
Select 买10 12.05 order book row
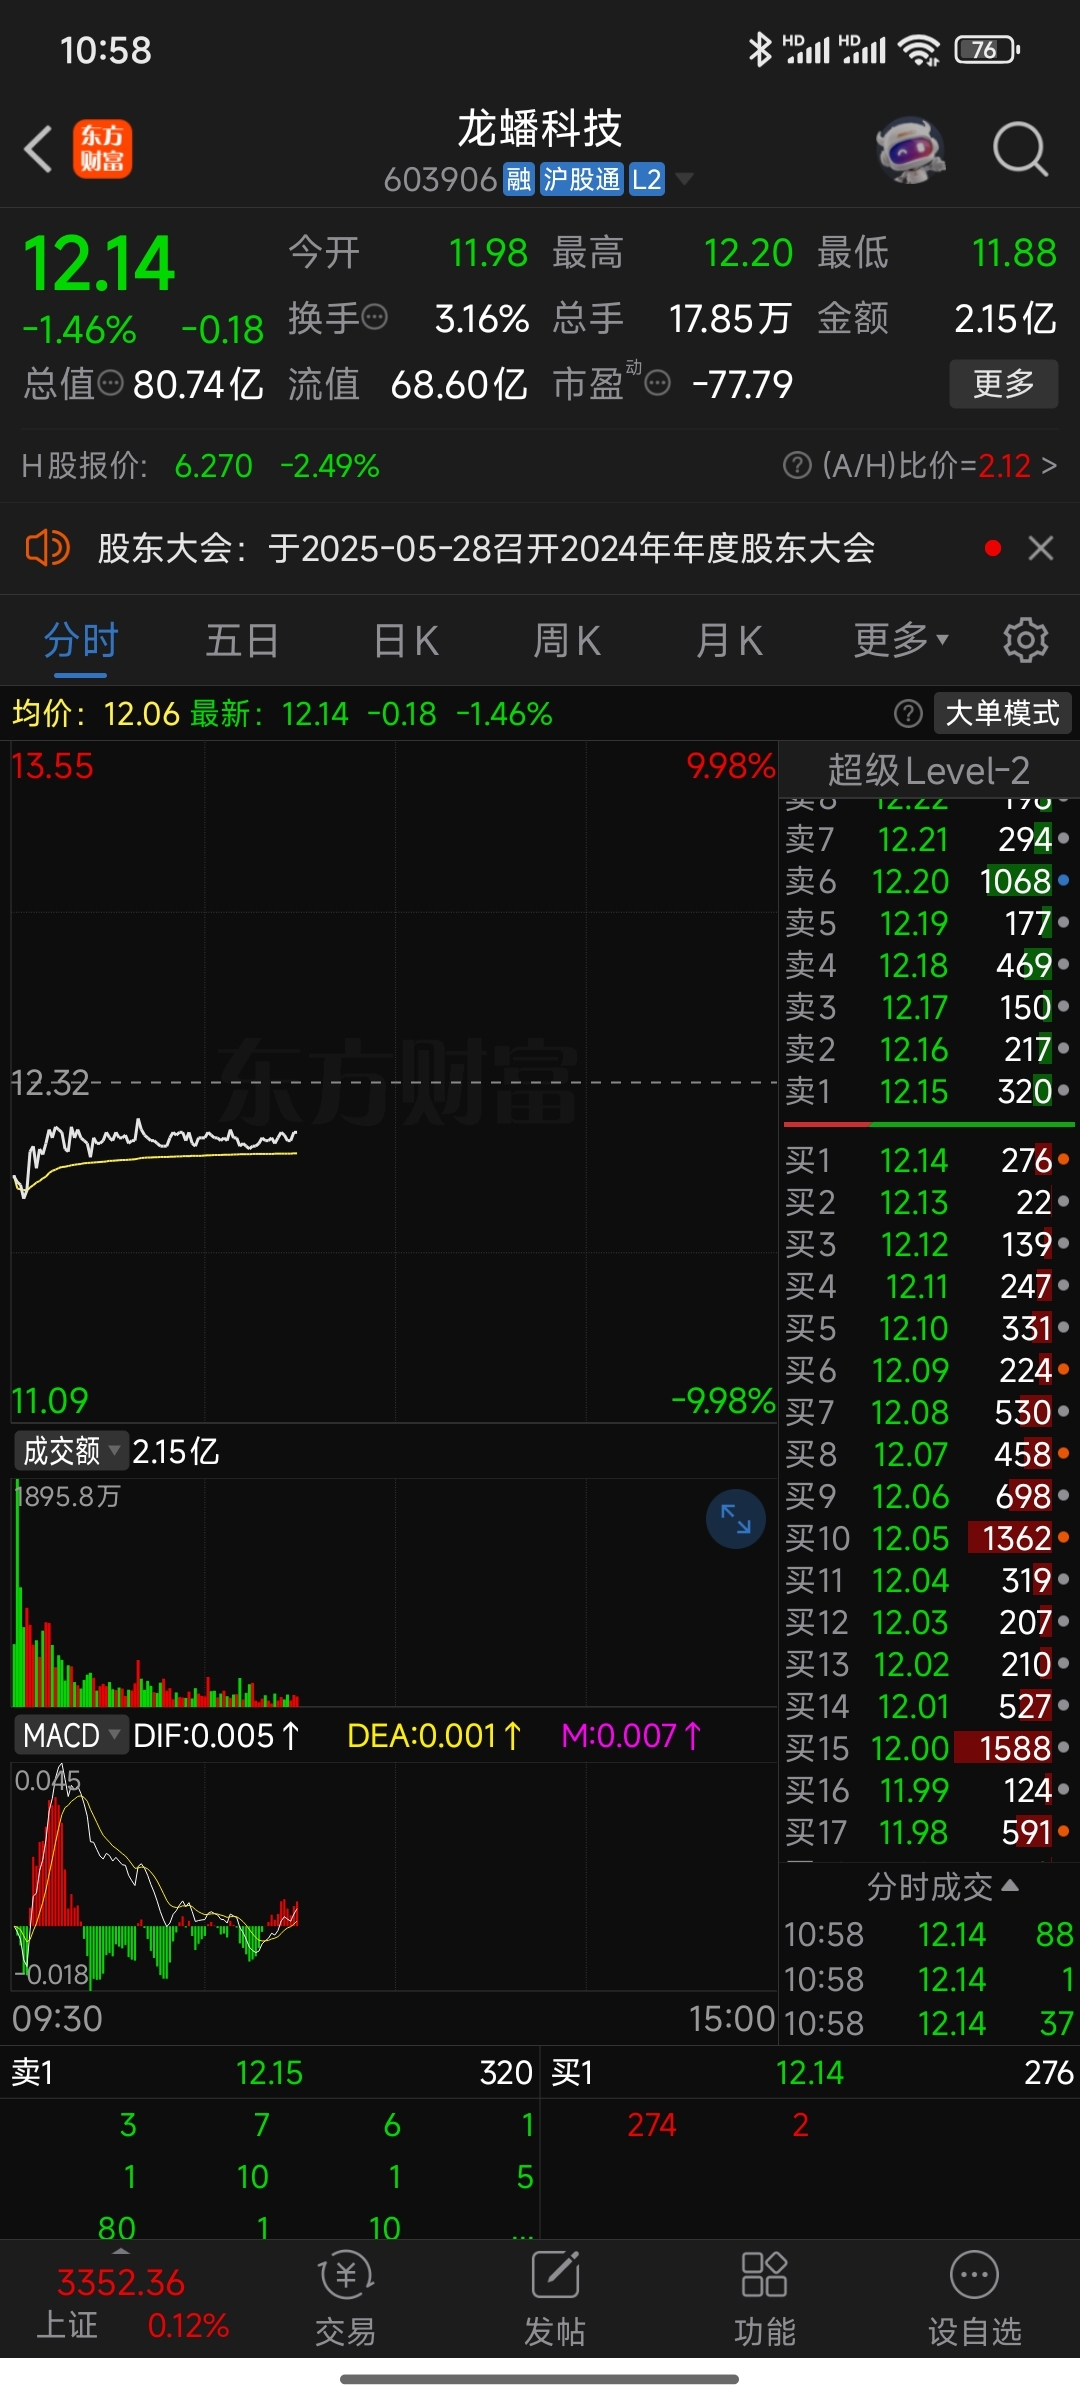(928, 1538)
